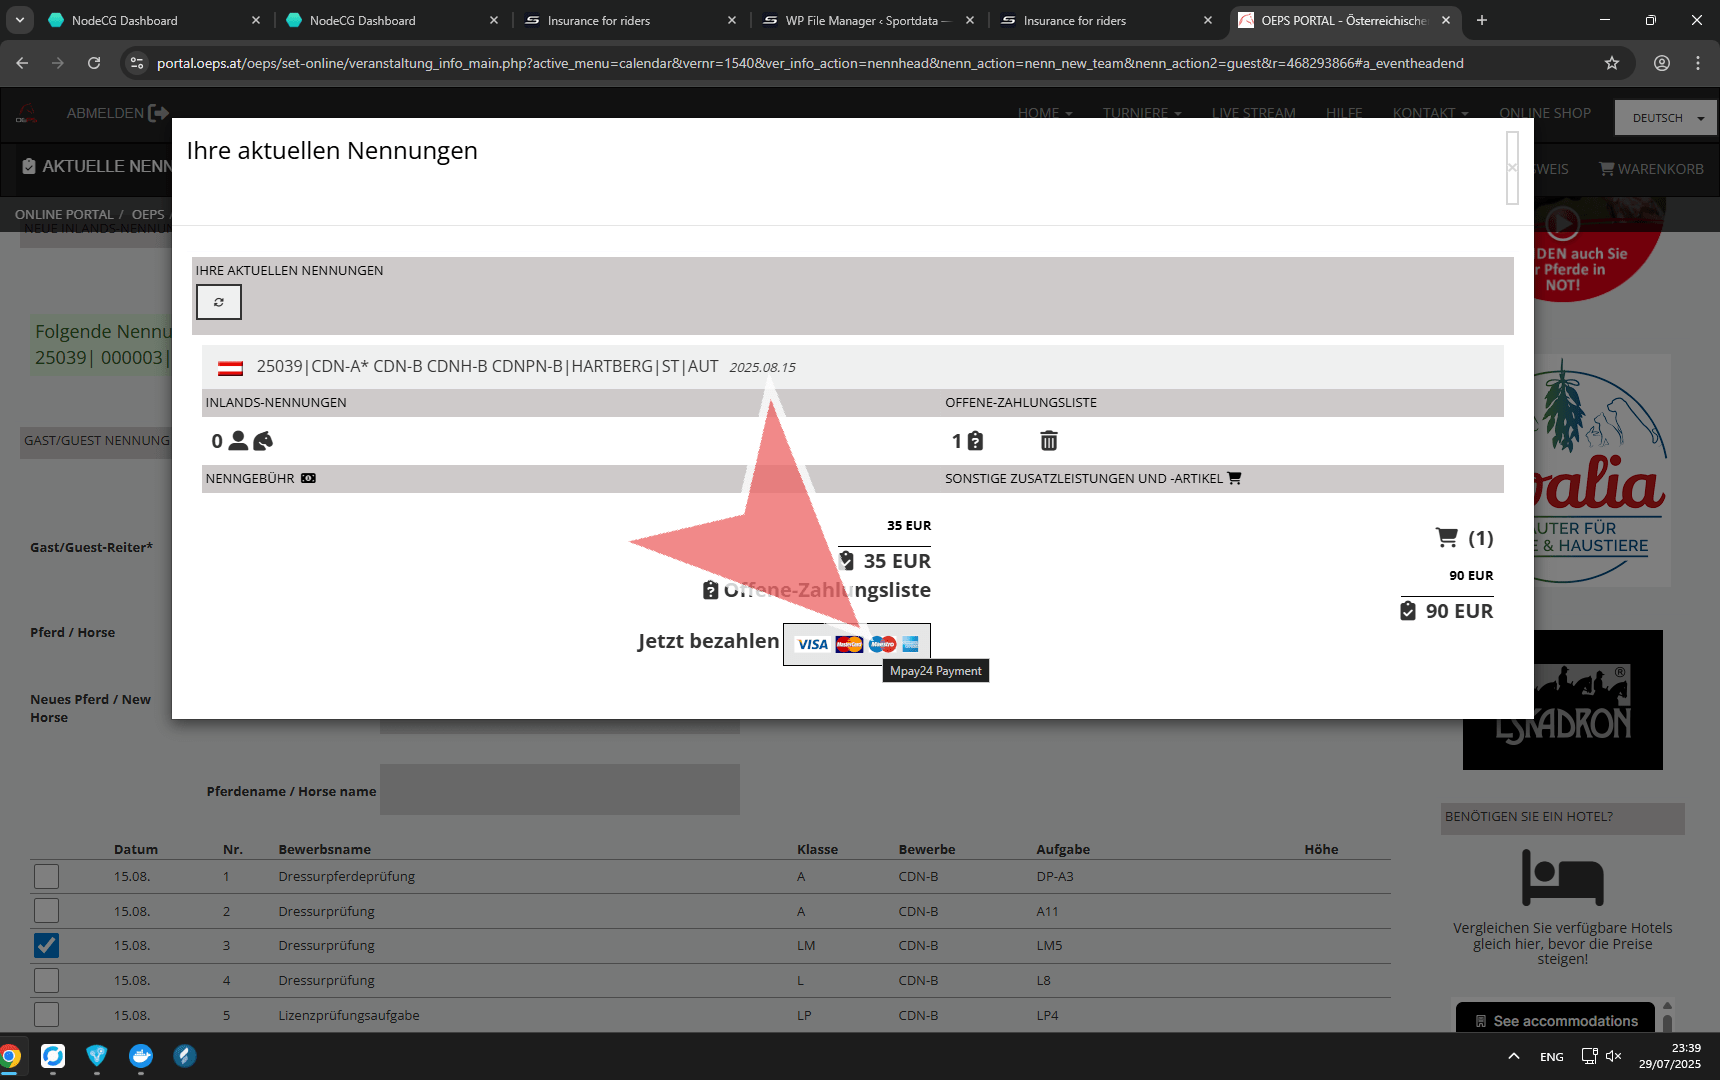Image resolution: width=1720 pixels, height=1080 pixels.
Task: Open the ONLINE SHOP menu item
Action: pos(1545,113)
